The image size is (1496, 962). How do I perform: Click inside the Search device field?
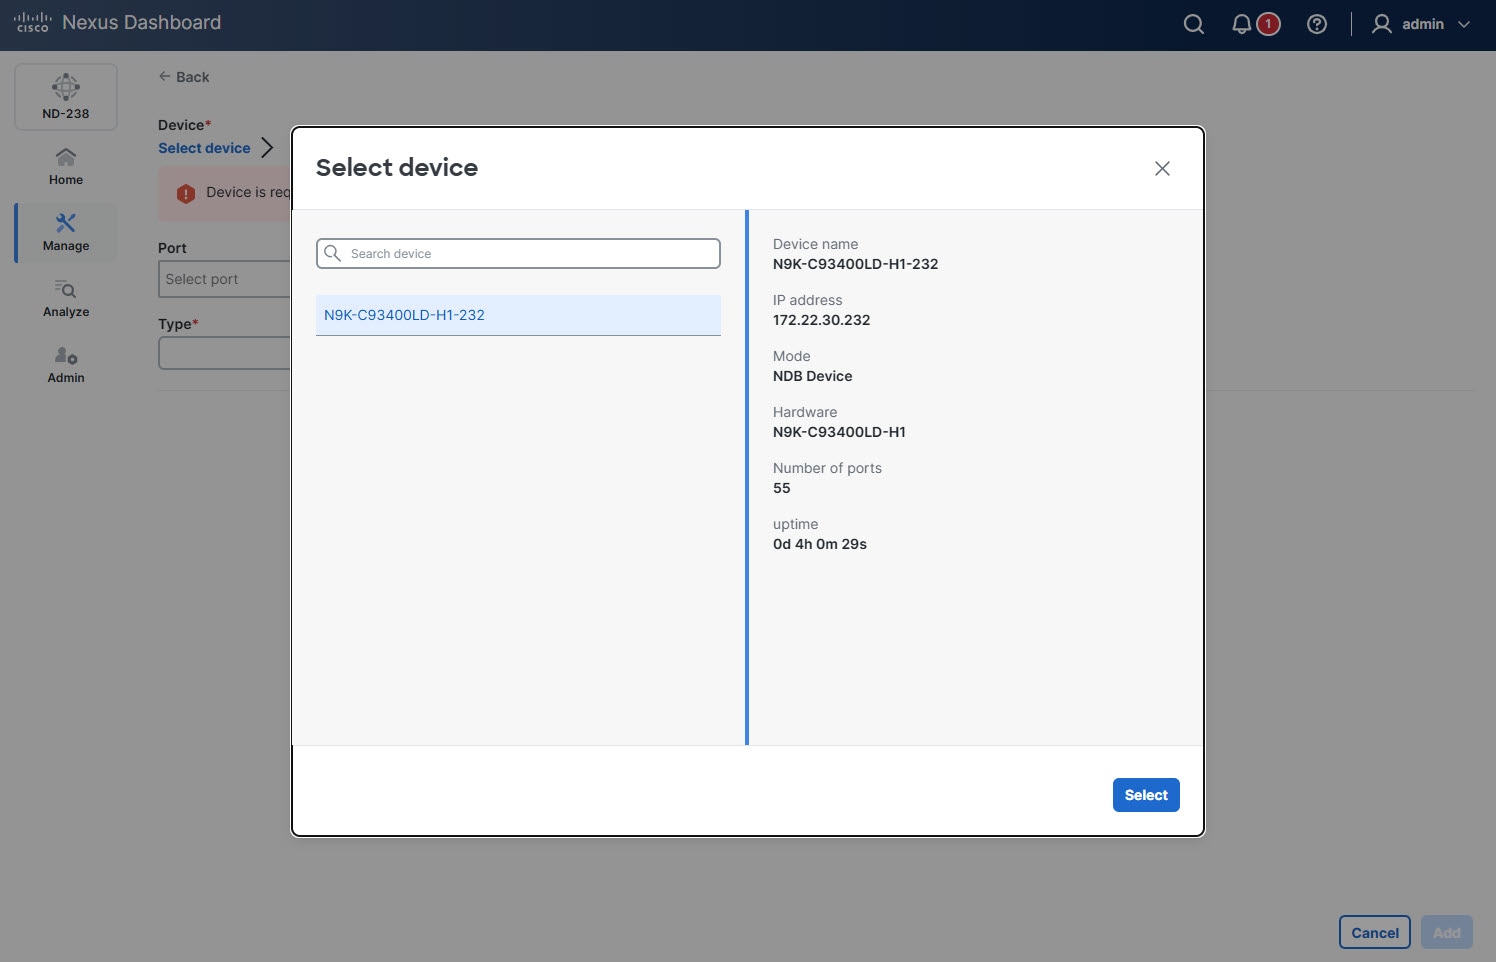point(517,253)
